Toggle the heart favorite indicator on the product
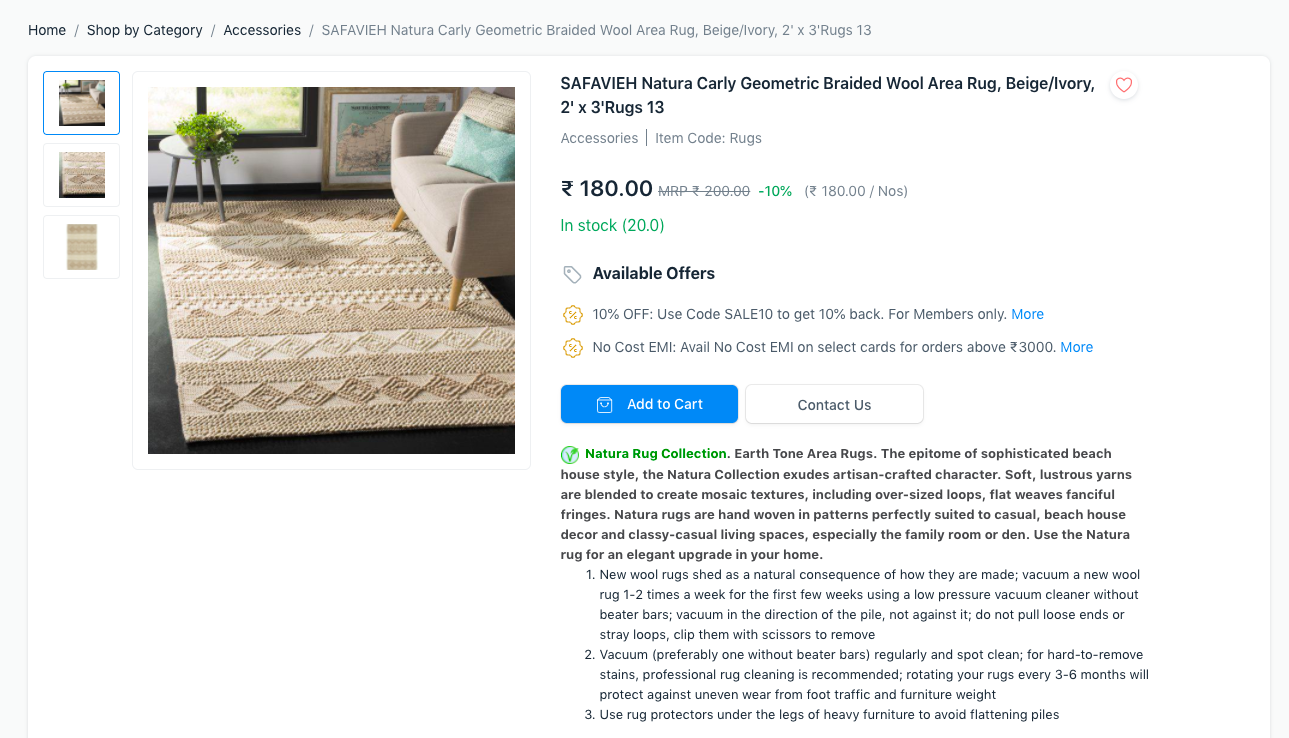Image resolution: width=1289 pixels, height=738 pixels. [1123, 85]
